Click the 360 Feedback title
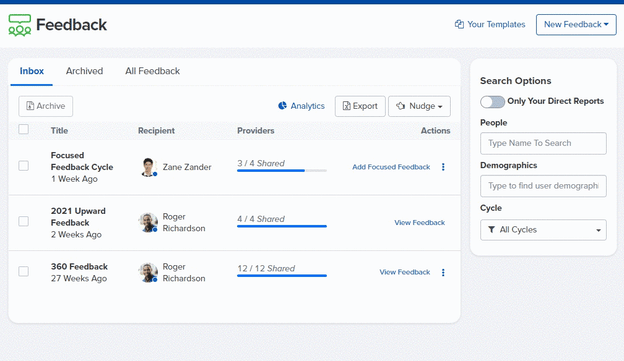The width and height of the screenshot is (624, 361). [79, 267]
